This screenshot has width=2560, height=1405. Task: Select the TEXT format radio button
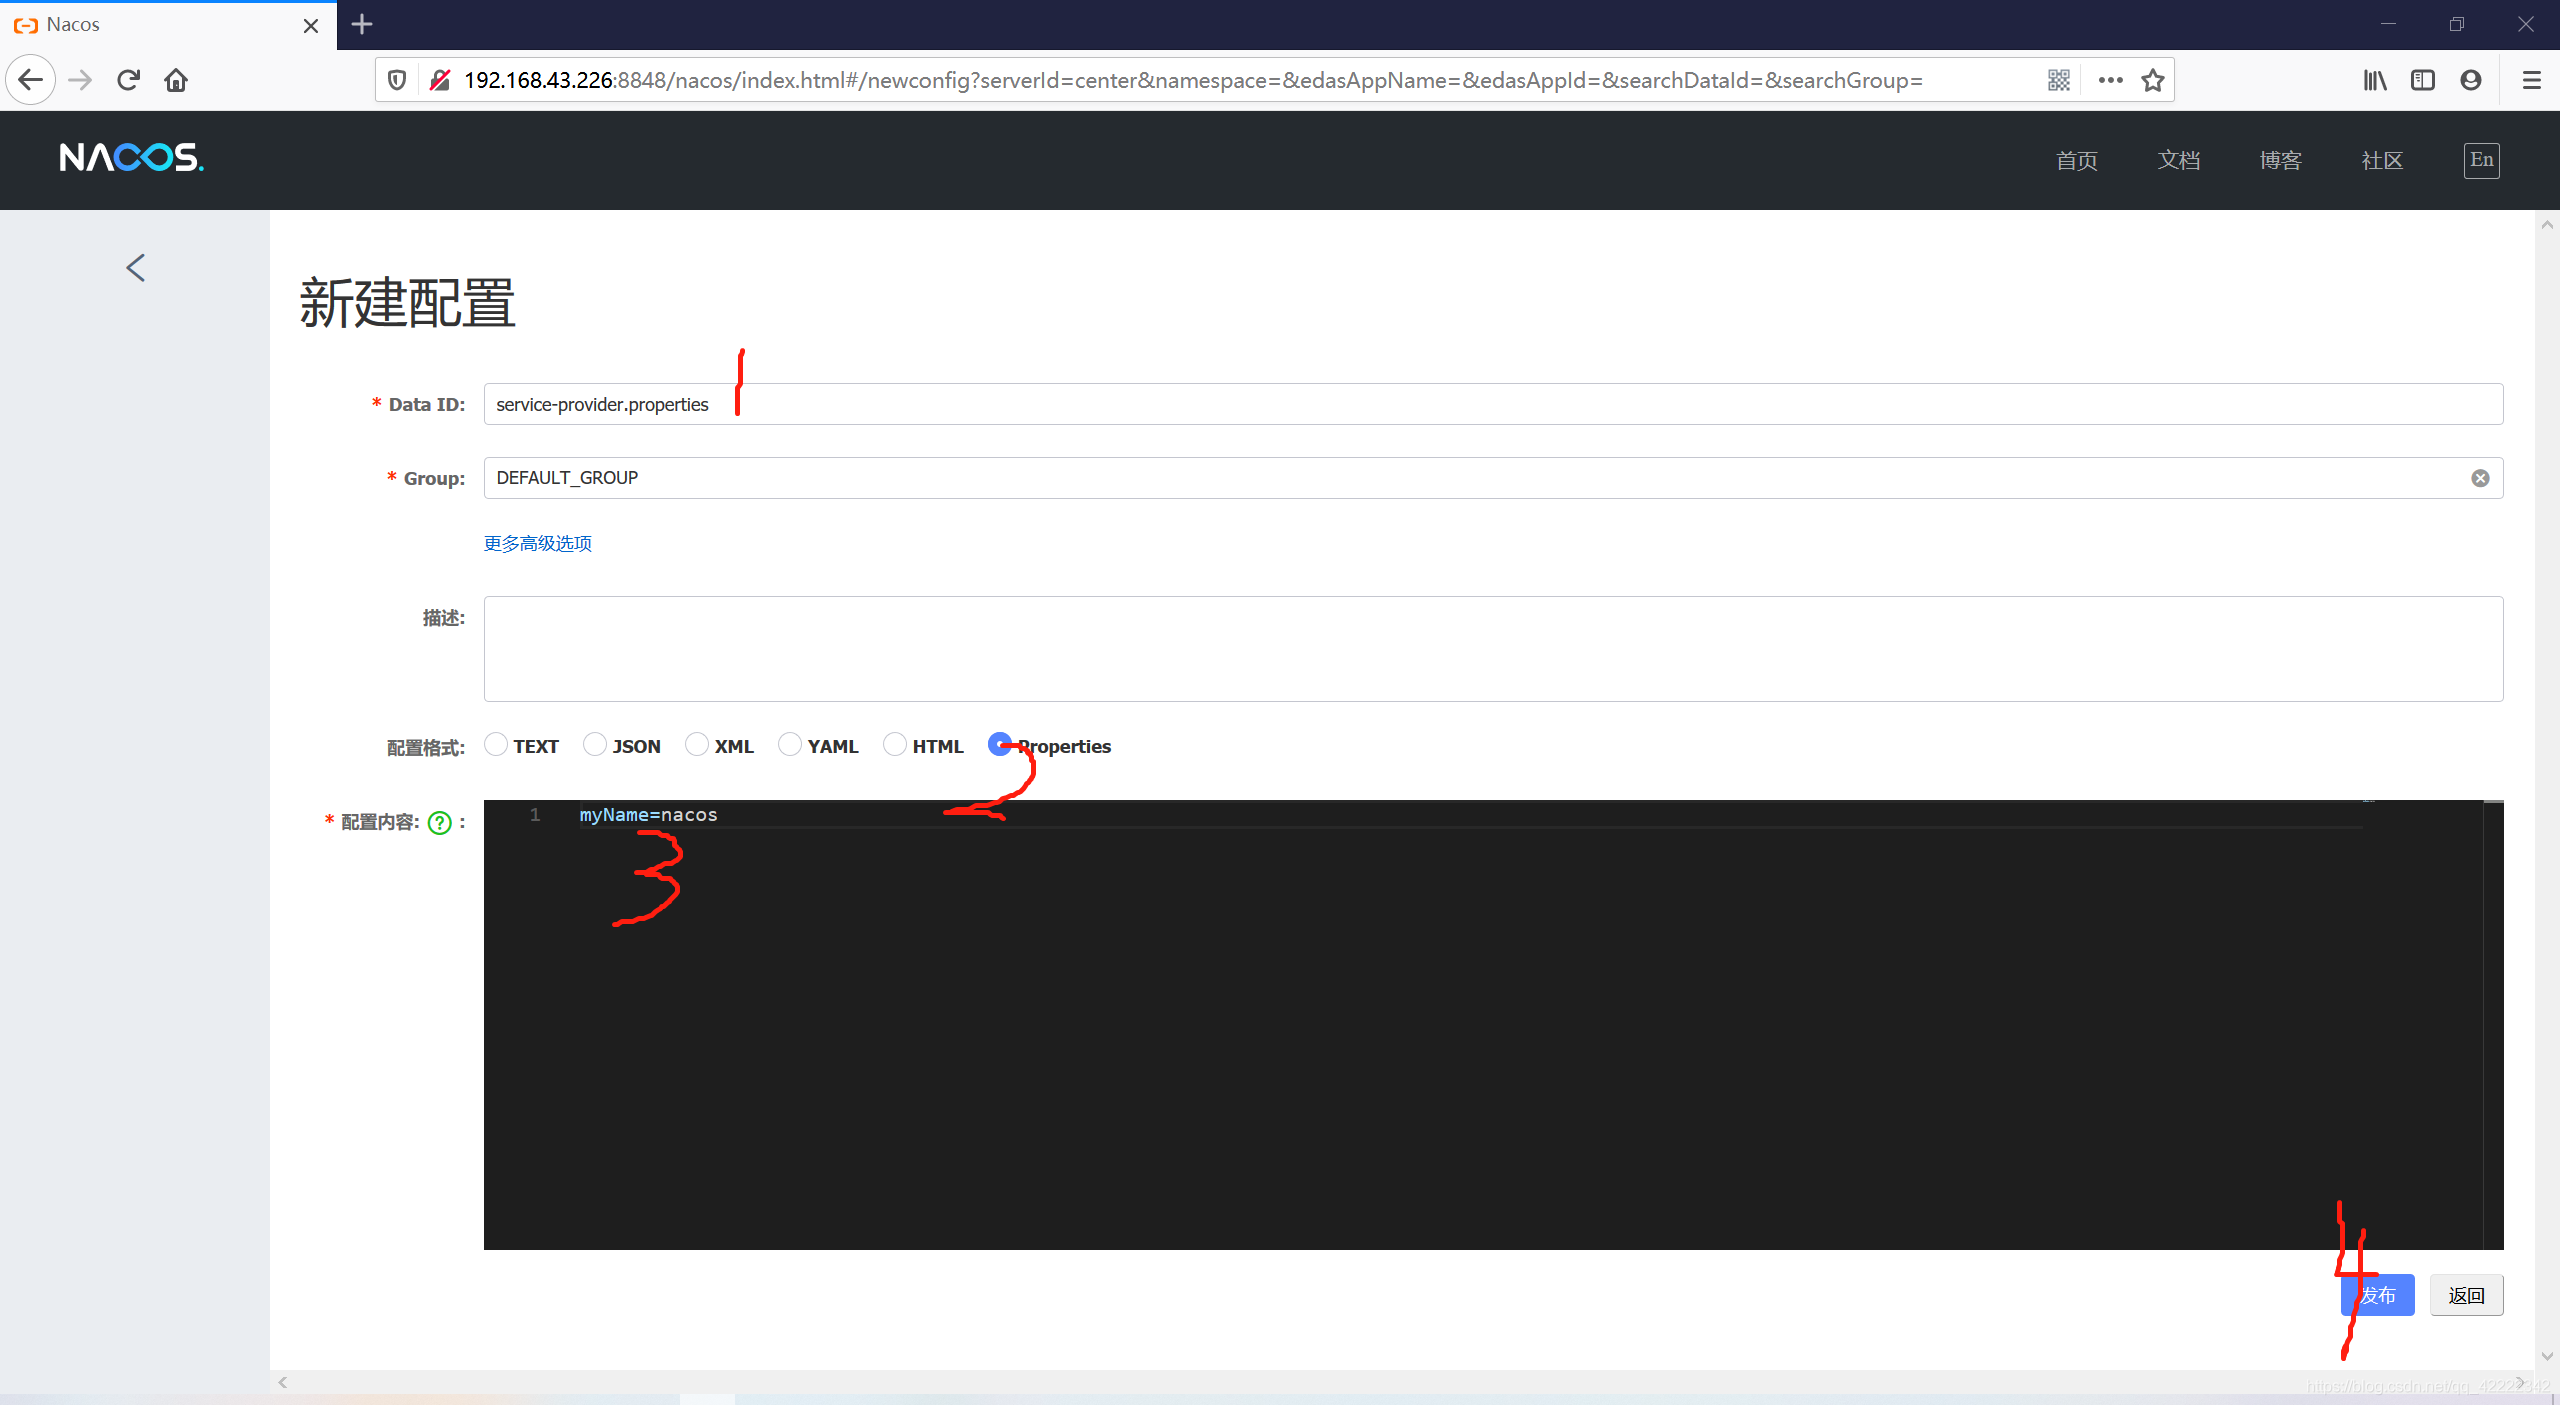tap(496, 744)
